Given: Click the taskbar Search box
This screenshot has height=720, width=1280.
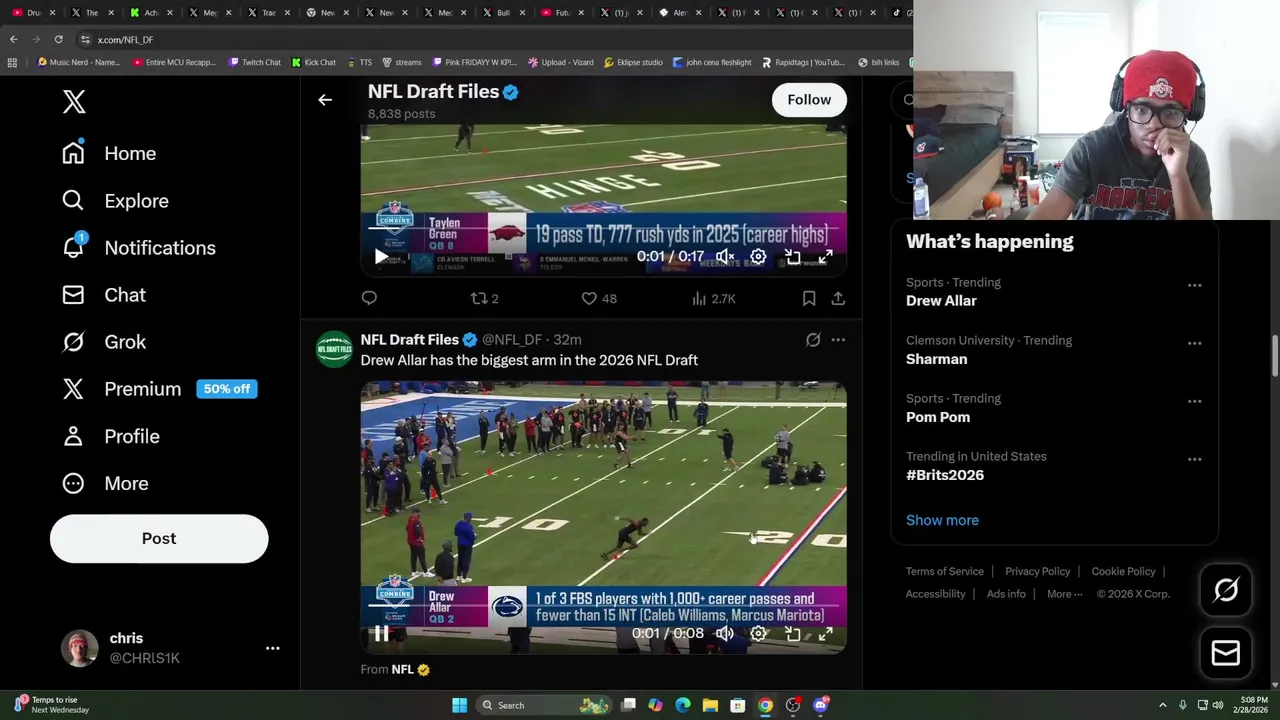Looking at the screenshot, I should pos(545,705).
